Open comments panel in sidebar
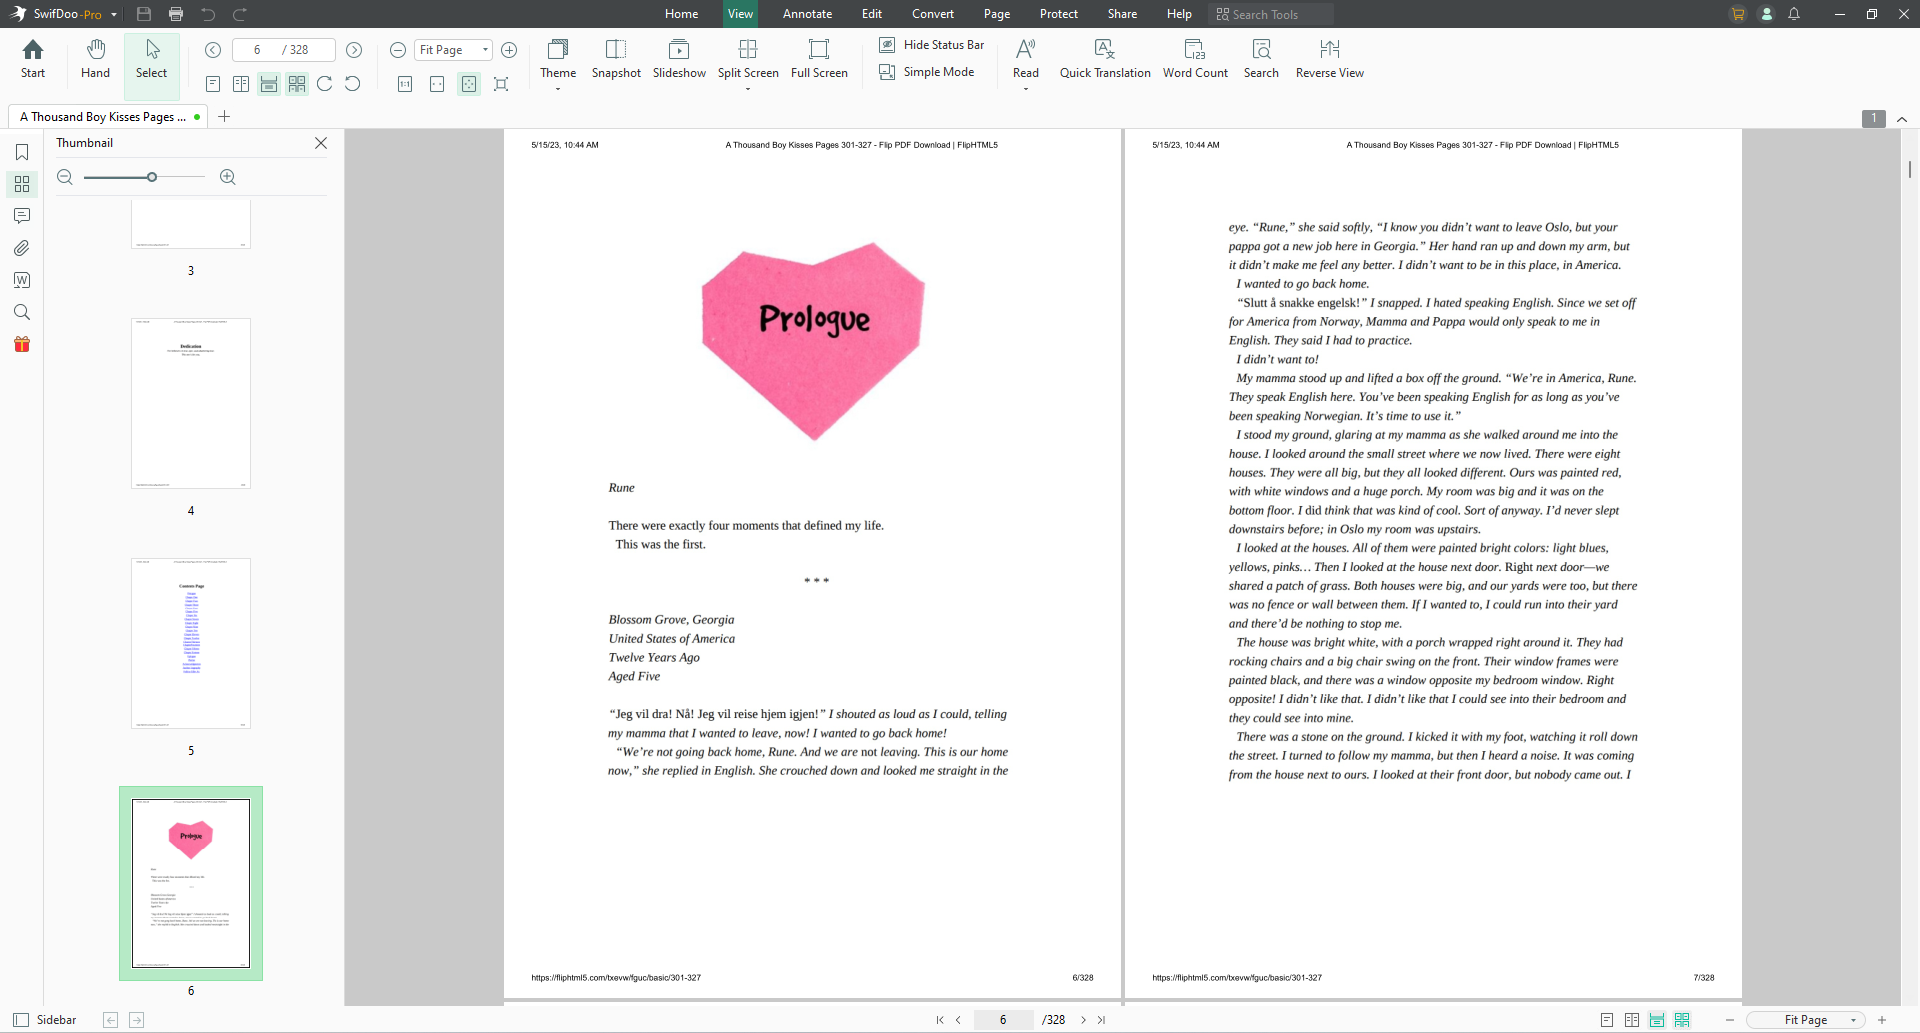1920x1033 pixels. click(22, 216)
